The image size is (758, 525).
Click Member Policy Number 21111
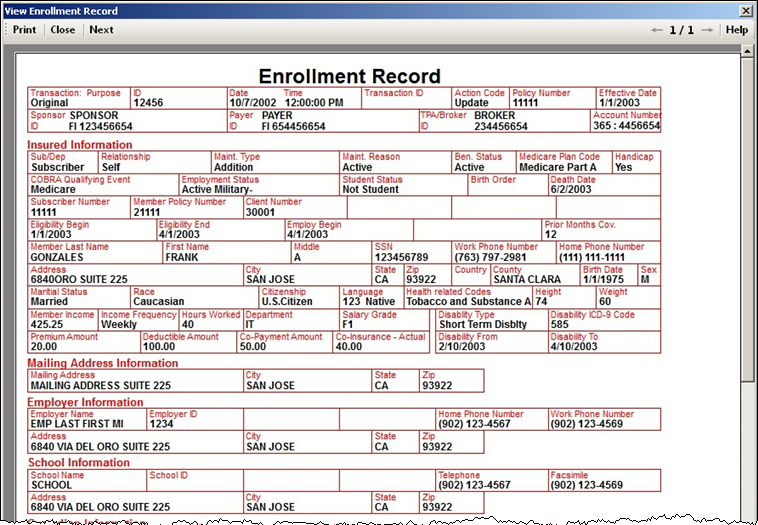(146, 212)
